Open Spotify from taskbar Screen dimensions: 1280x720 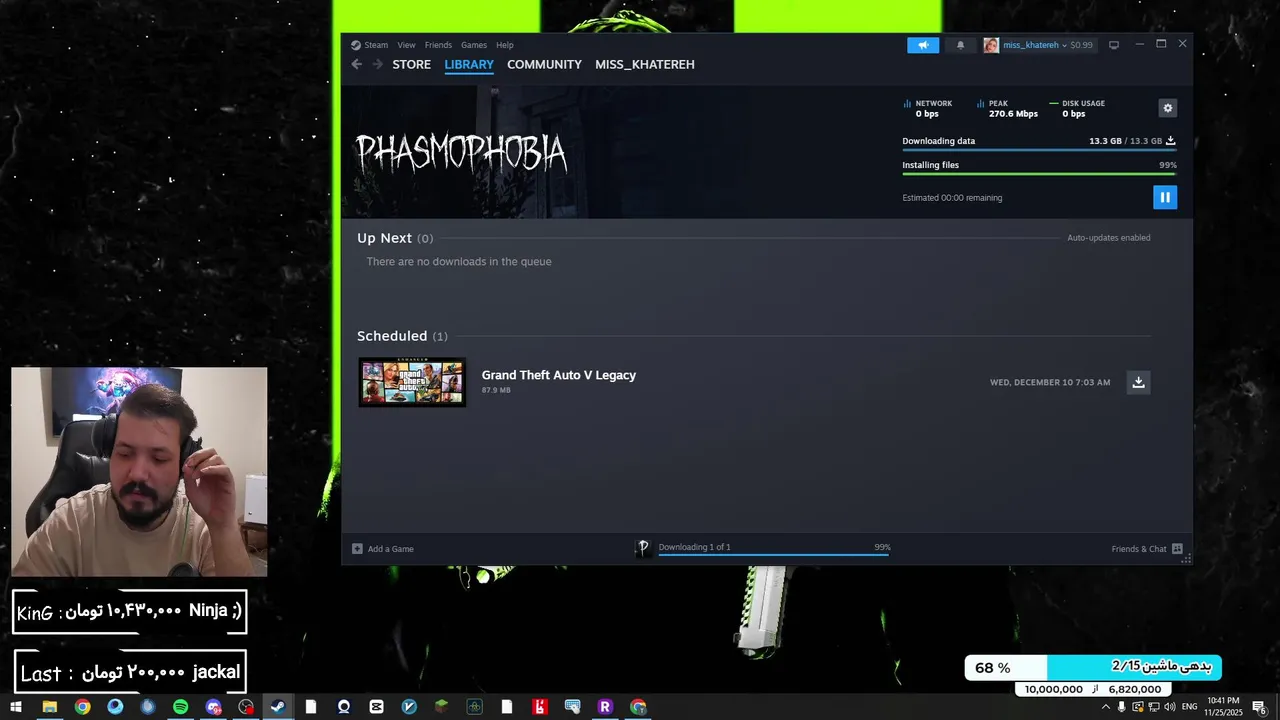click(180, 707)
